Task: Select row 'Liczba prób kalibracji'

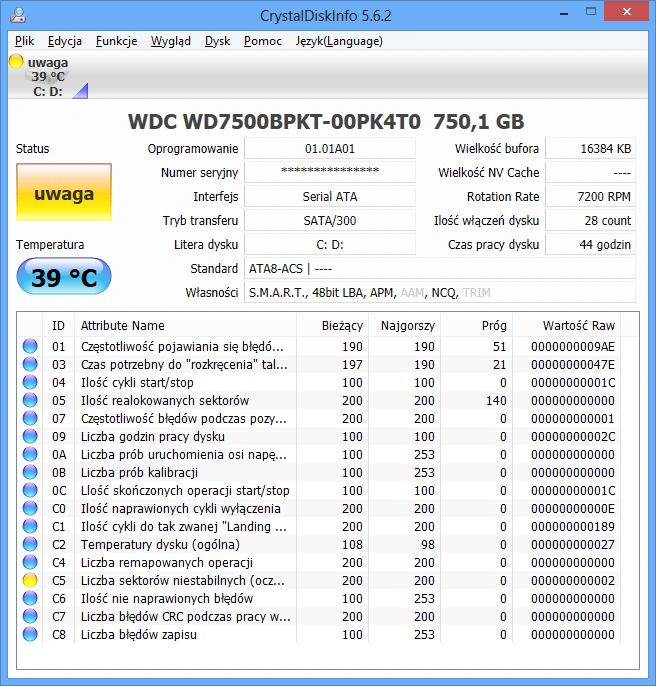Action: coord(319,472)
